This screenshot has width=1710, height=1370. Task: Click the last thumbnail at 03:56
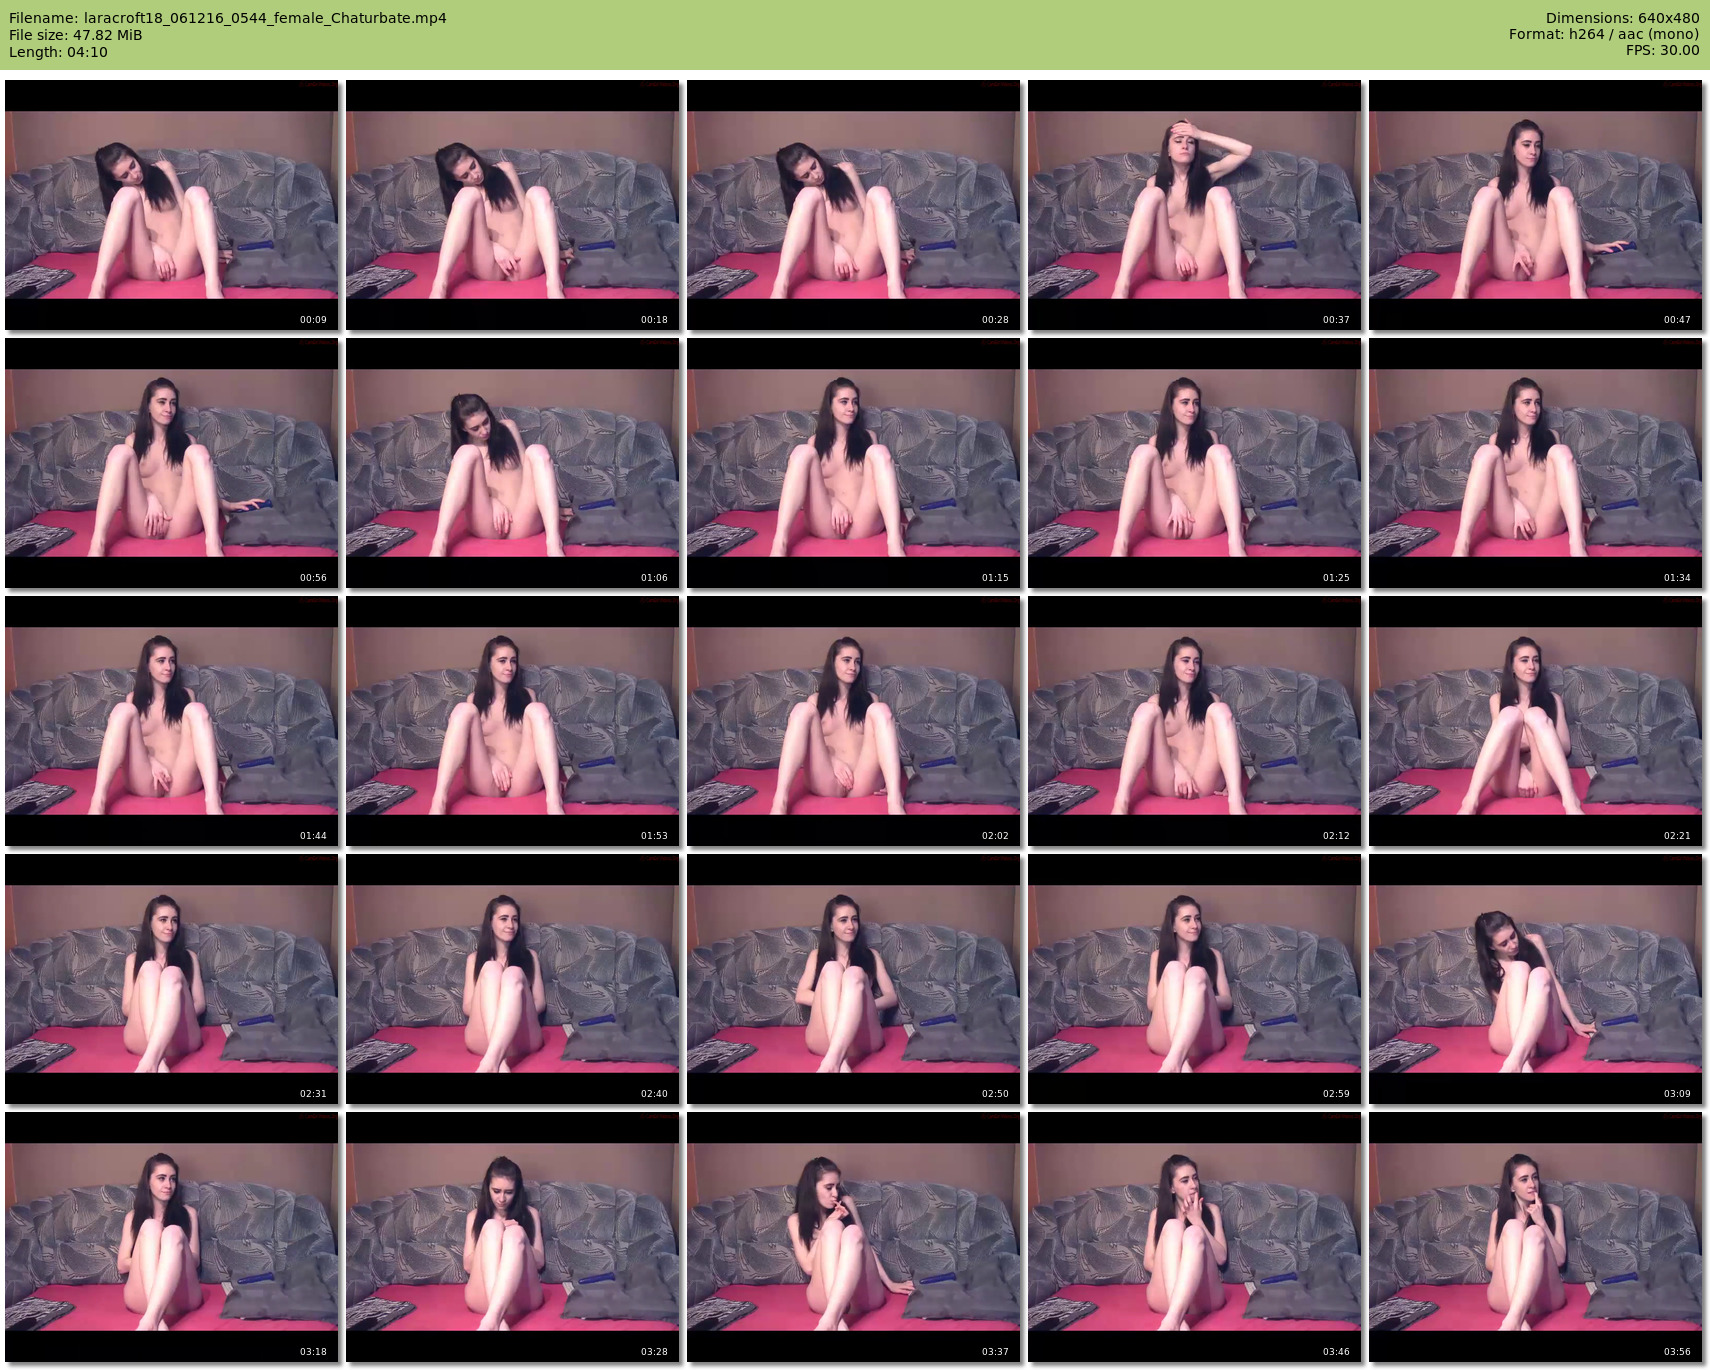1535,1237
